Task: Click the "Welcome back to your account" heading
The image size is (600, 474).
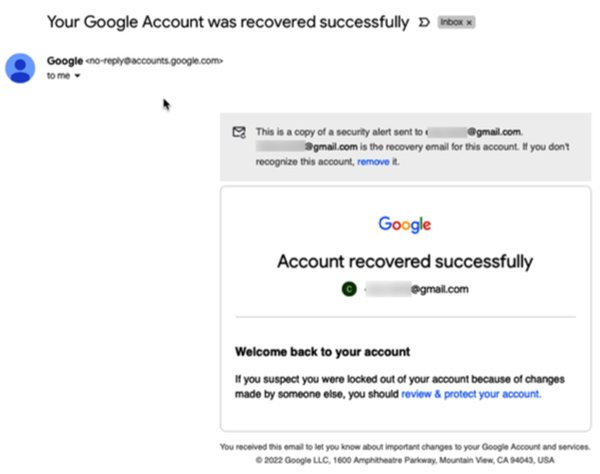Action: 322,352
